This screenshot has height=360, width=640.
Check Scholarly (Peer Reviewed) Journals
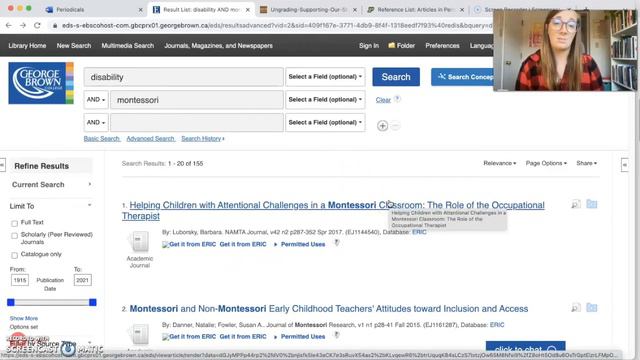click(x=15, y=236)
